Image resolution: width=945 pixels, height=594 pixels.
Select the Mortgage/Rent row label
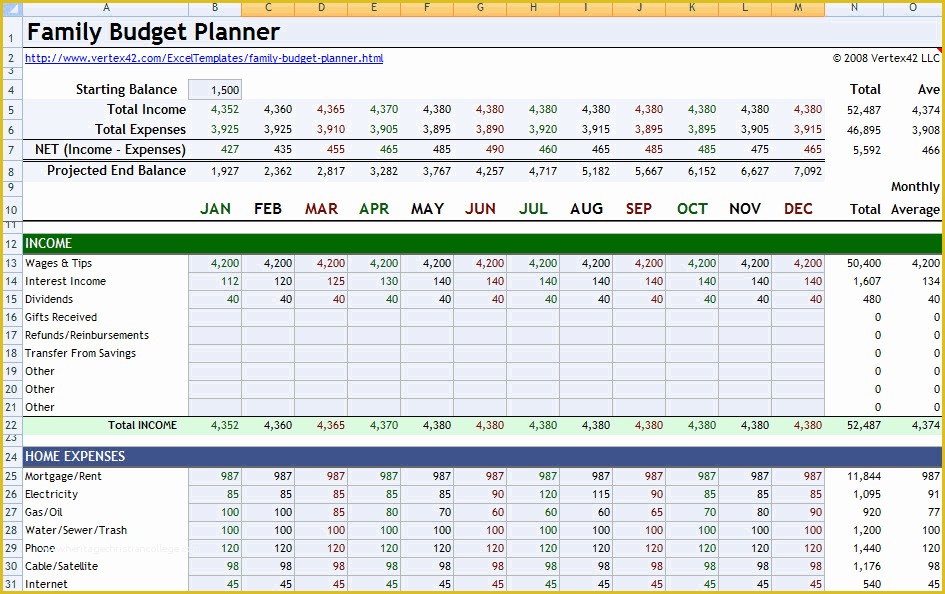pos(63,477)
